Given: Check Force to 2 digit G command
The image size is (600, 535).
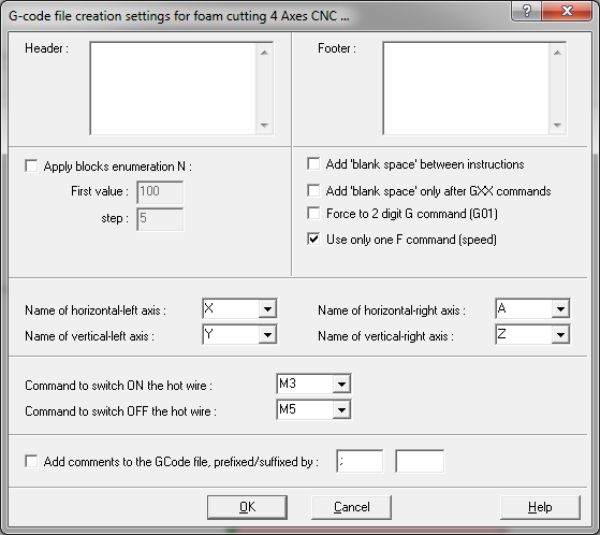Looking at the screenshot, I should [313, 213].
